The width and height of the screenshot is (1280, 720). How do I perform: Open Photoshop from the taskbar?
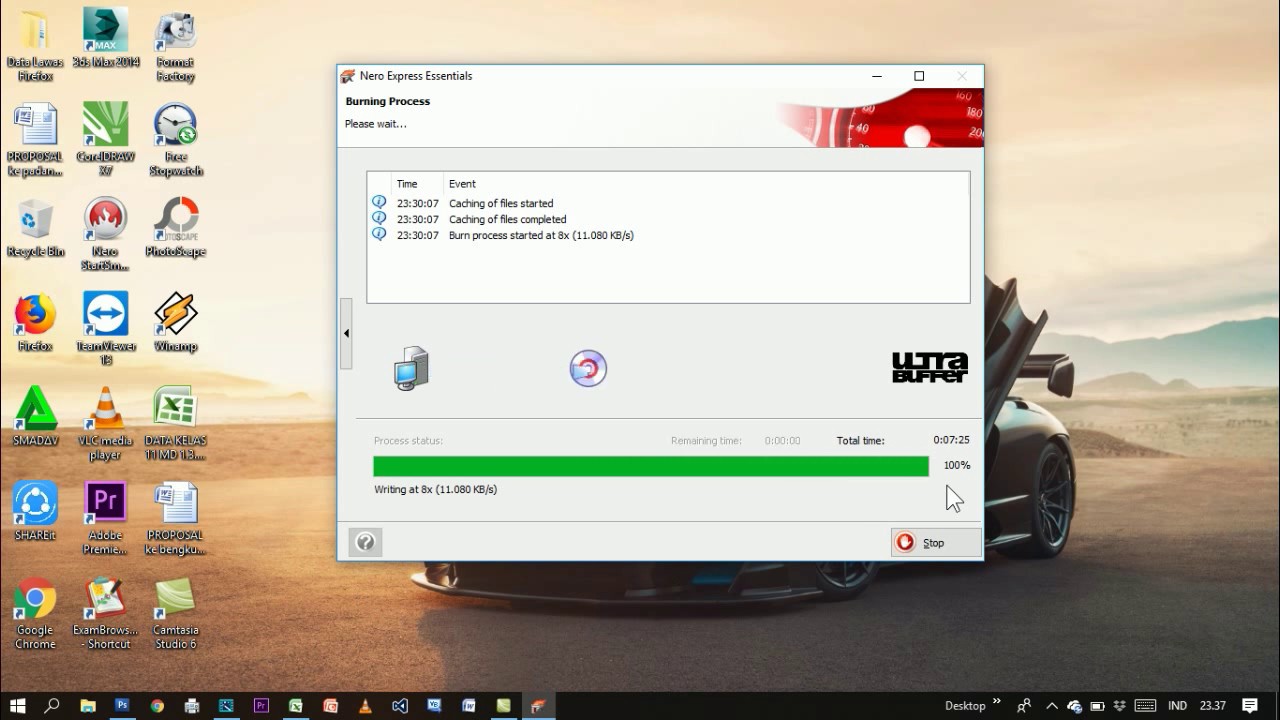(x=122, y=705)
